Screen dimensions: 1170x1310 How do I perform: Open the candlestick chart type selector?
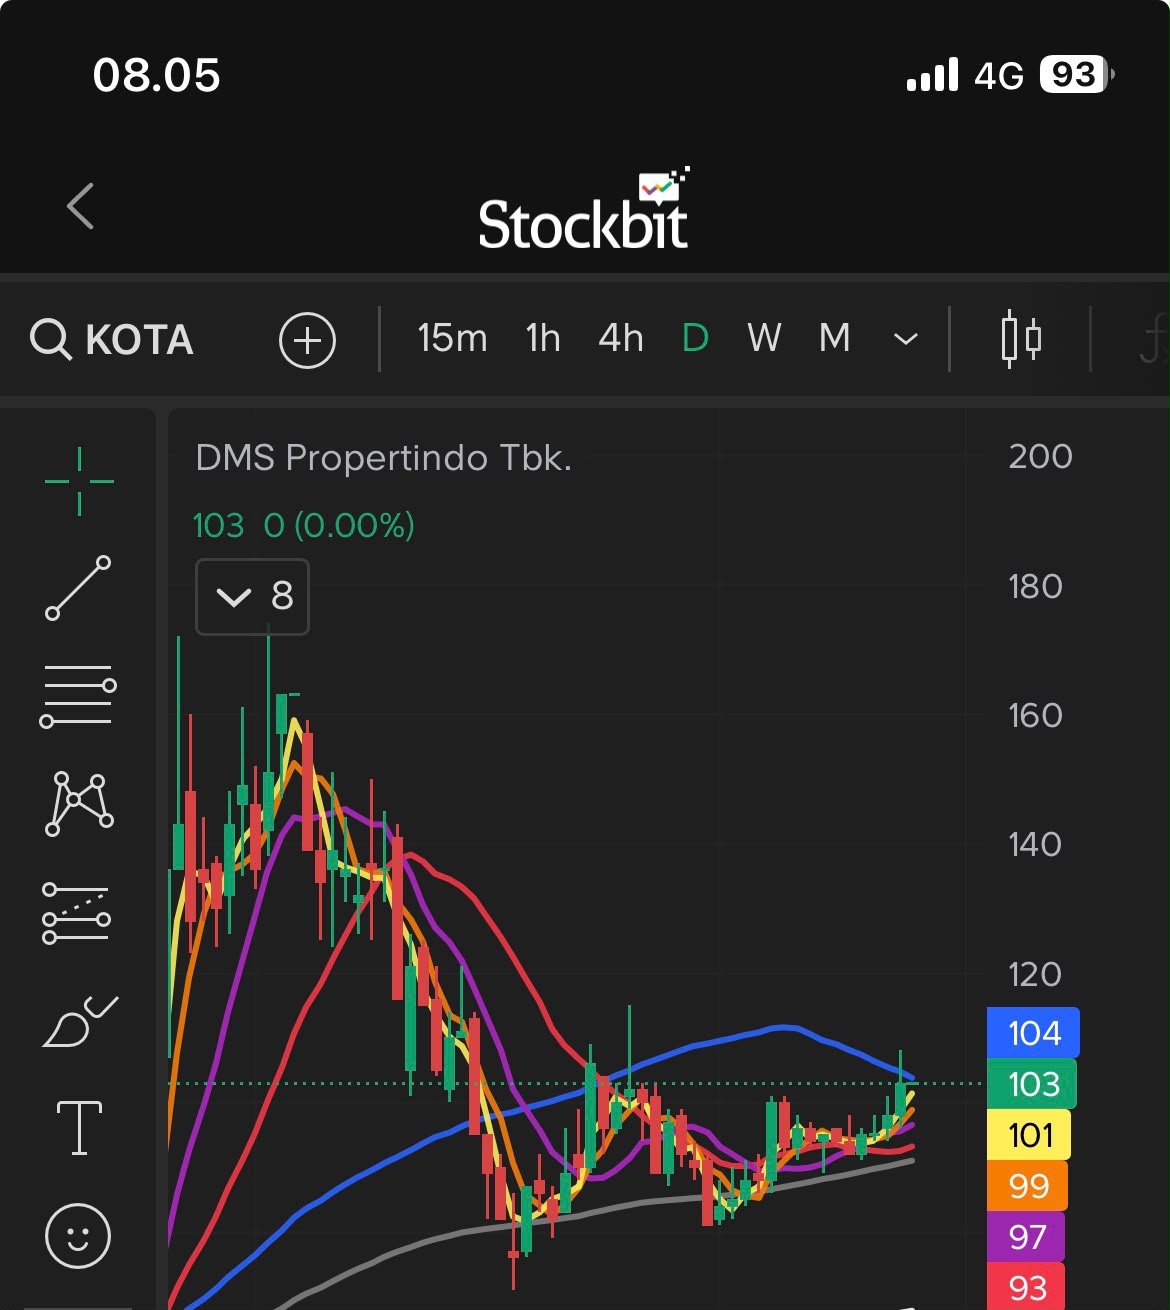click(1021, 339)
